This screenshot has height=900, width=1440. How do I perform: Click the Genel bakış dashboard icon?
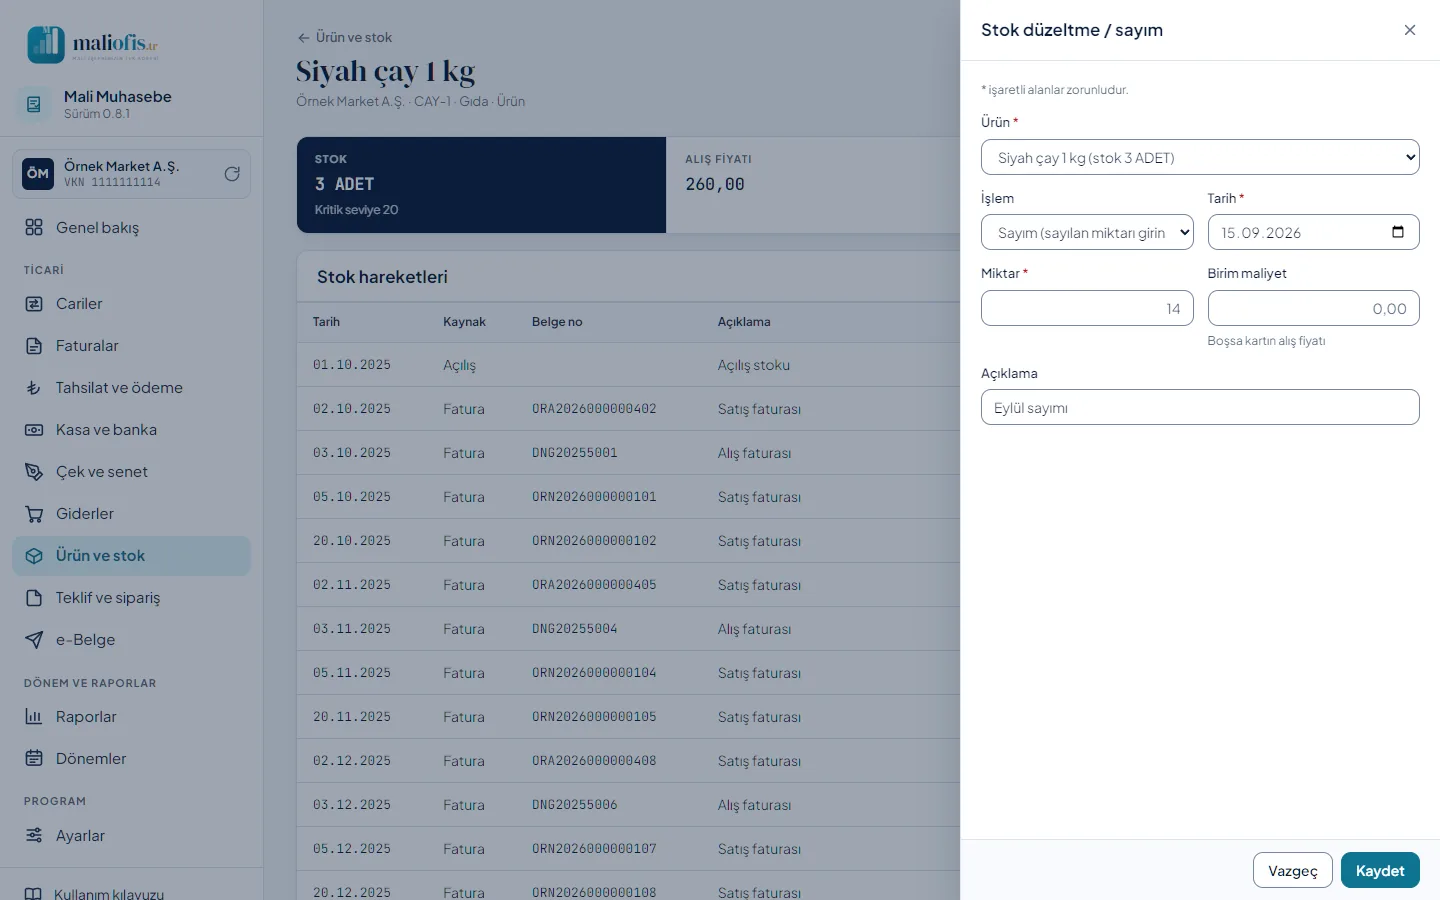pos(34,227)
